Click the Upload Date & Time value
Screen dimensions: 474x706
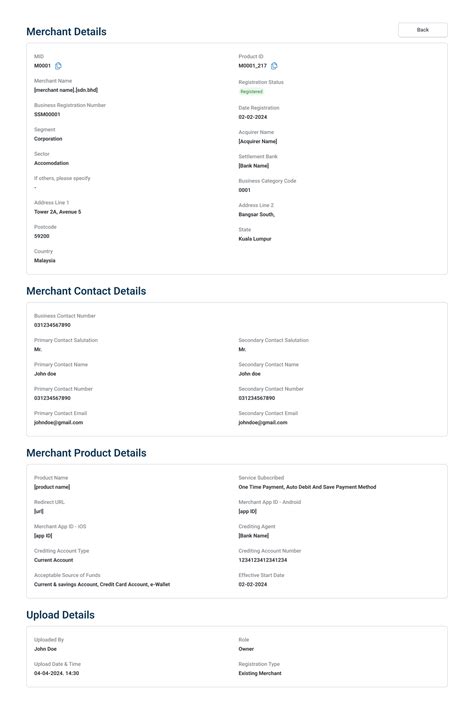pyautogui.click(x=57, y=674)
